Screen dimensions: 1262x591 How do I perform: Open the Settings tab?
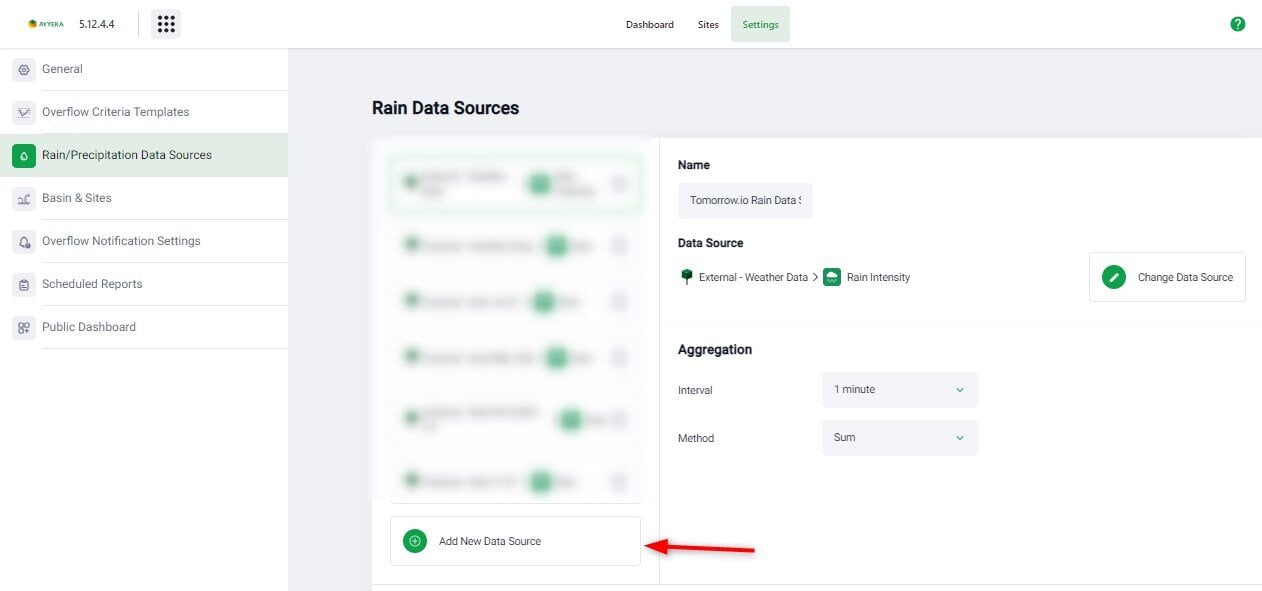pos(760,25)
